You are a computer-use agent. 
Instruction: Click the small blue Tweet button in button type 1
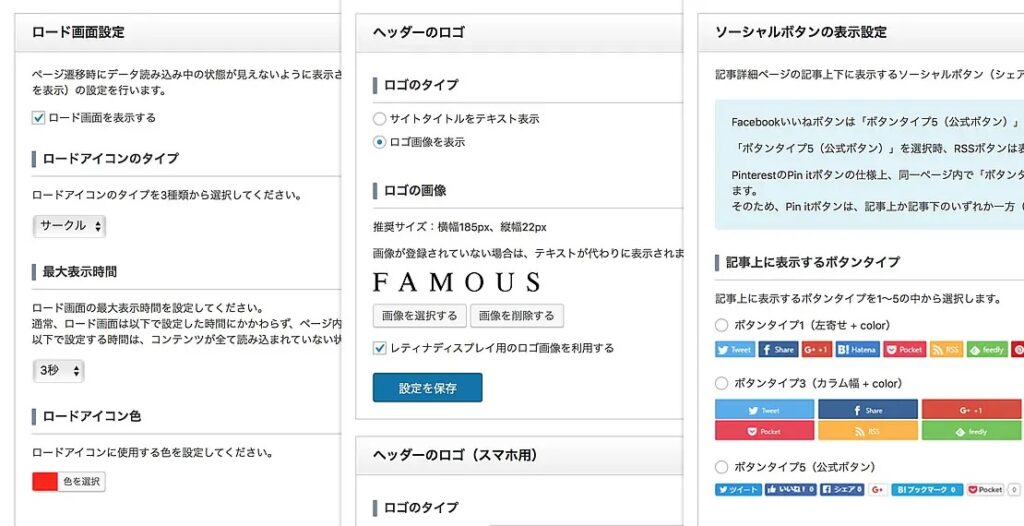(735, 350)
